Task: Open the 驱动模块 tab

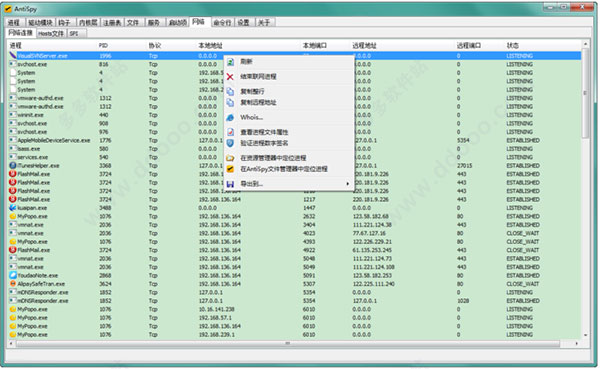Action: (40, 23)
